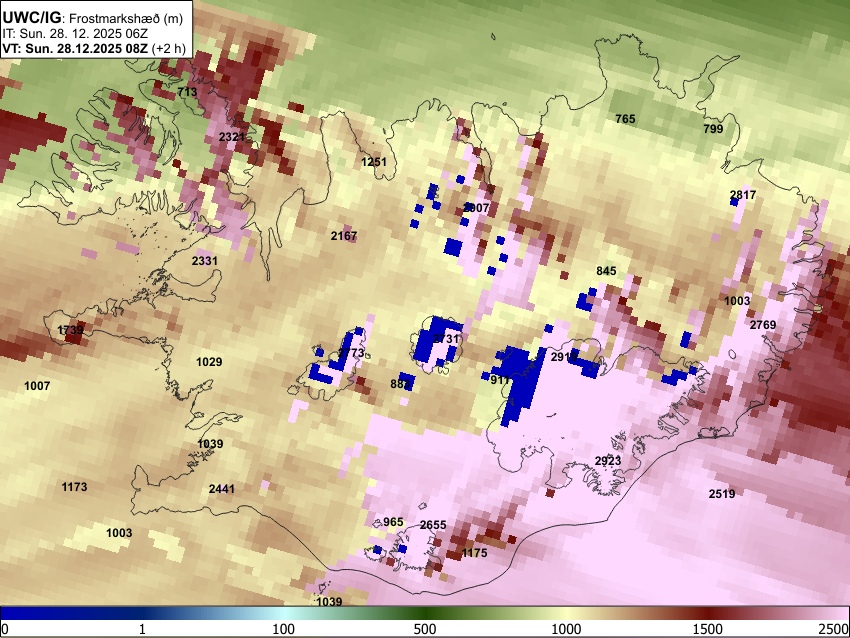The image size is (850, 638).
Task: Click the map value 2923
Action: pos(608,461)
